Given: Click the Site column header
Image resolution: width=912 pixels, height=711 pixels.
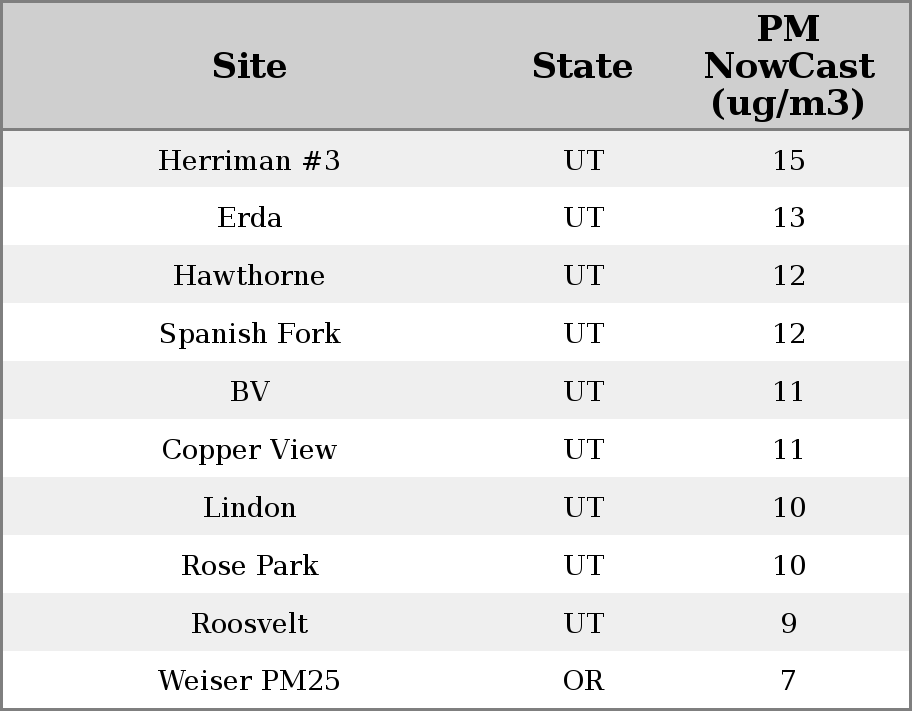Looking at the screenshot, I should (249, 66).
